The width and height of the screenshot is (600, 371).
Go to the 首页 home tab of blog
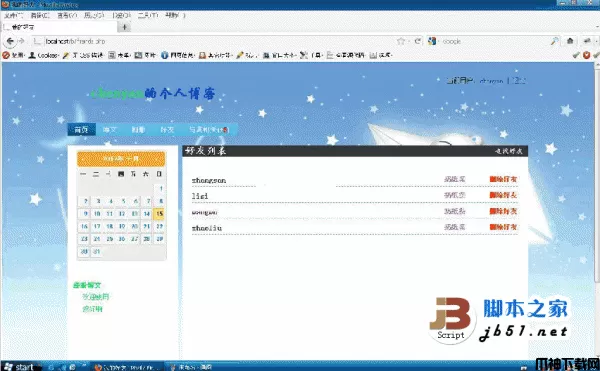point(82,130)
